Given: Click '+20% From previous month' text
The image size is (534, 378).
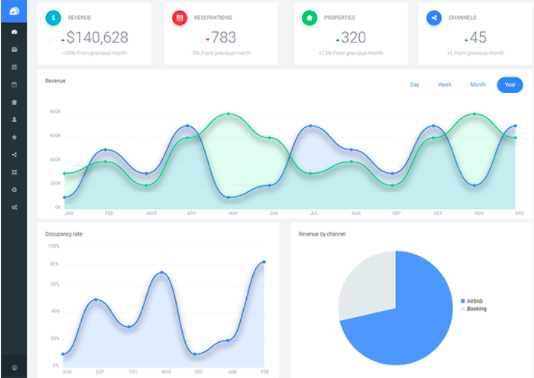Looking at the screenshot, I should (95, 53).
